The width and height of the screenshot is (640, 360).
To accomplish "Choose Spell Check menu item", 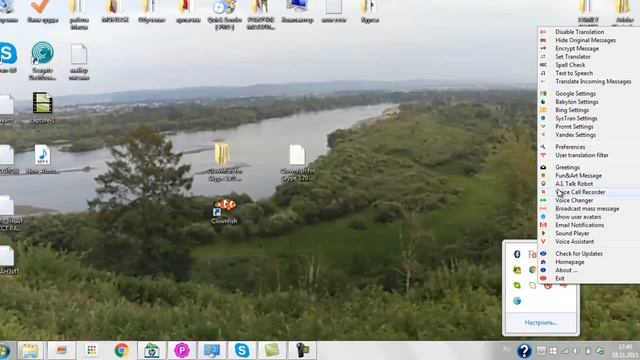I will 570,65.
